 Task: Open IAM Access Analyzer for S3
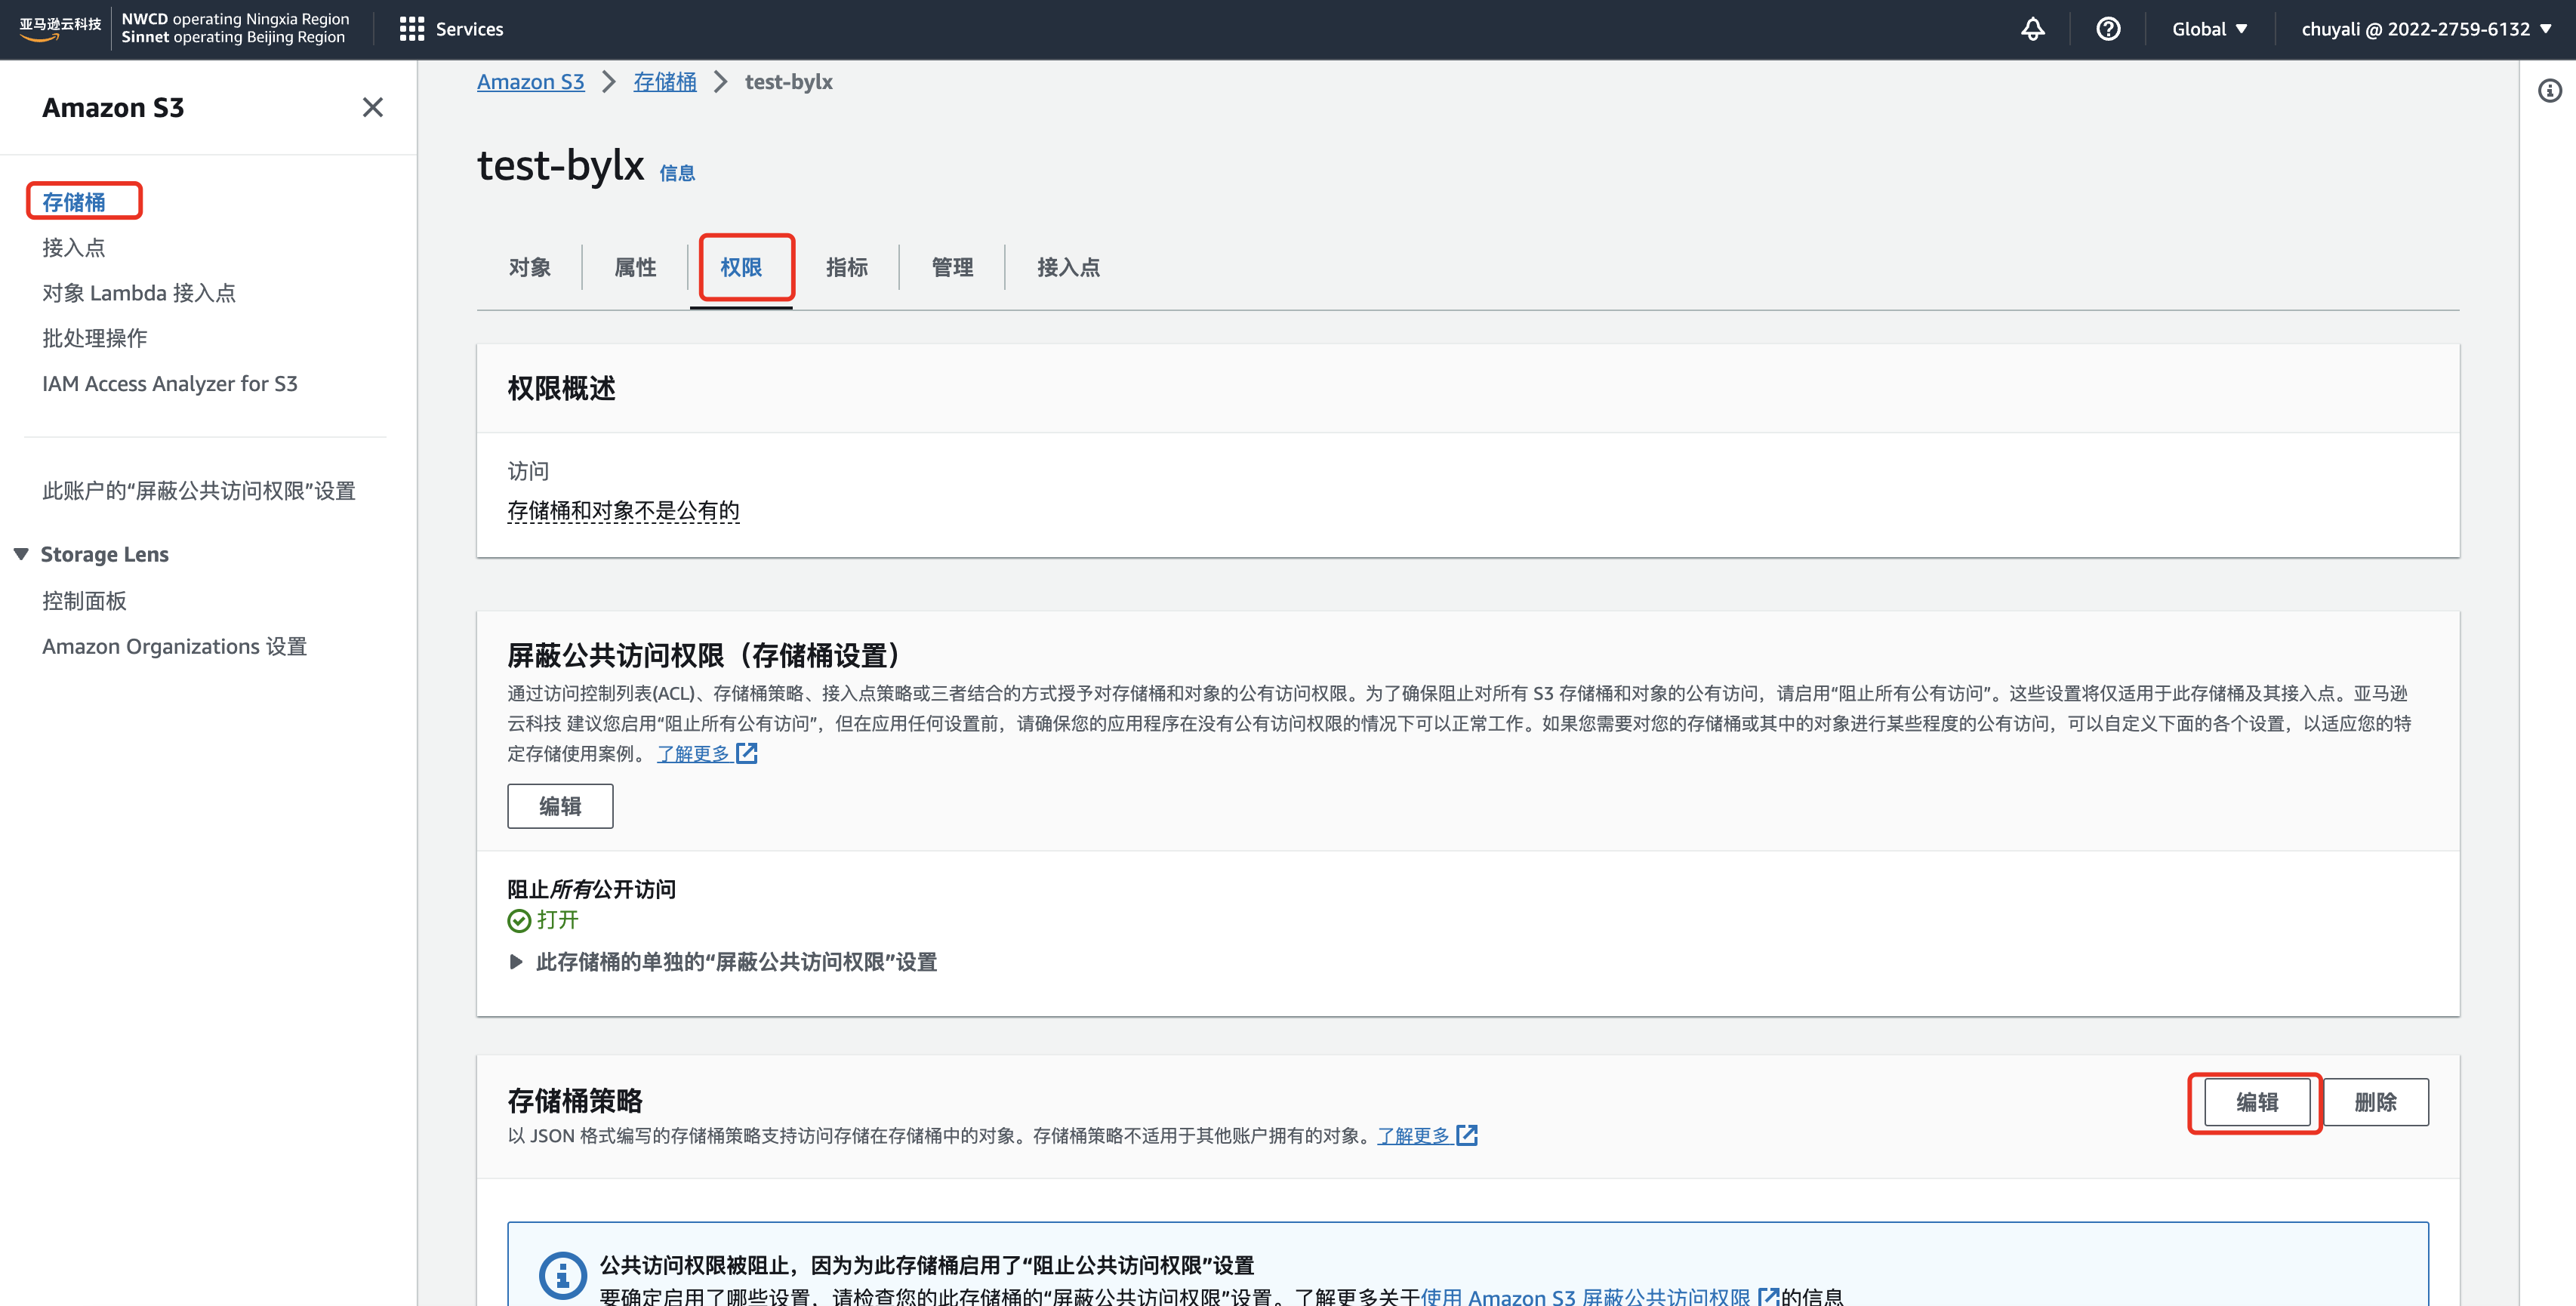[x=170, y=384]
